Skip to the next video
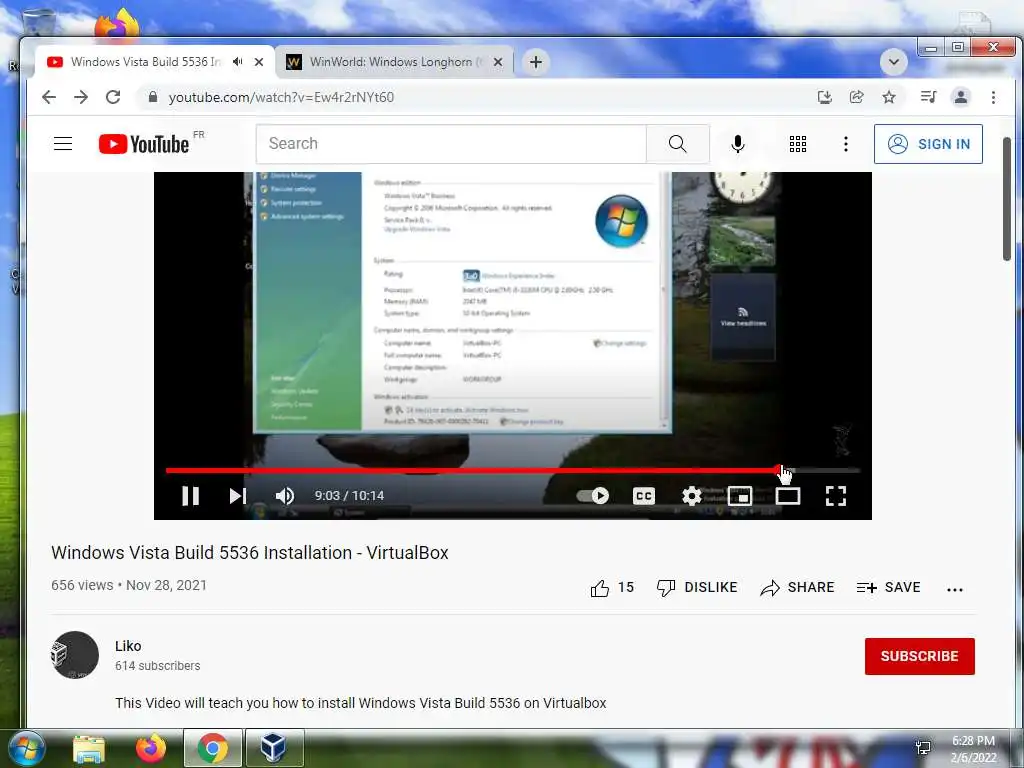Image resolution: width=1024 pixels, height=768 pixels. pos(238,496)
